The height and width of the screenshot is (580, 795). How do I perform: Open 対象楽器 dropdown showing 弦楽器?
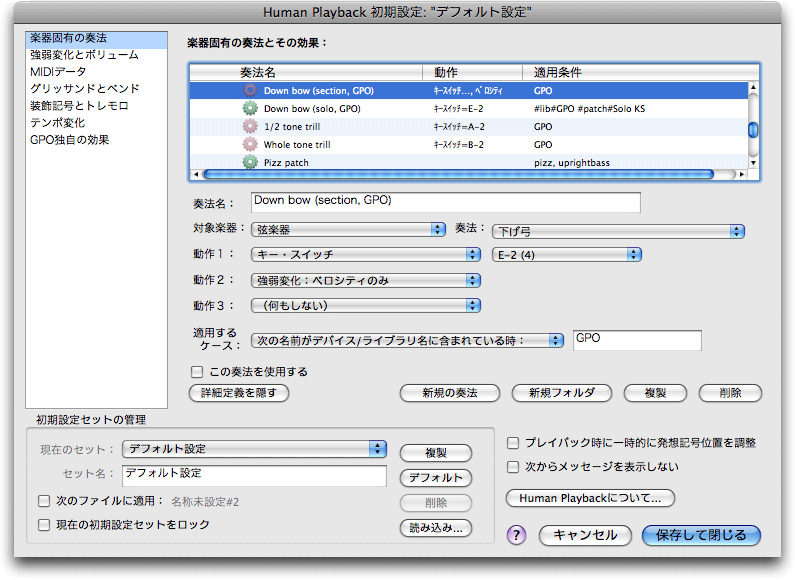[x=348, y=230]
